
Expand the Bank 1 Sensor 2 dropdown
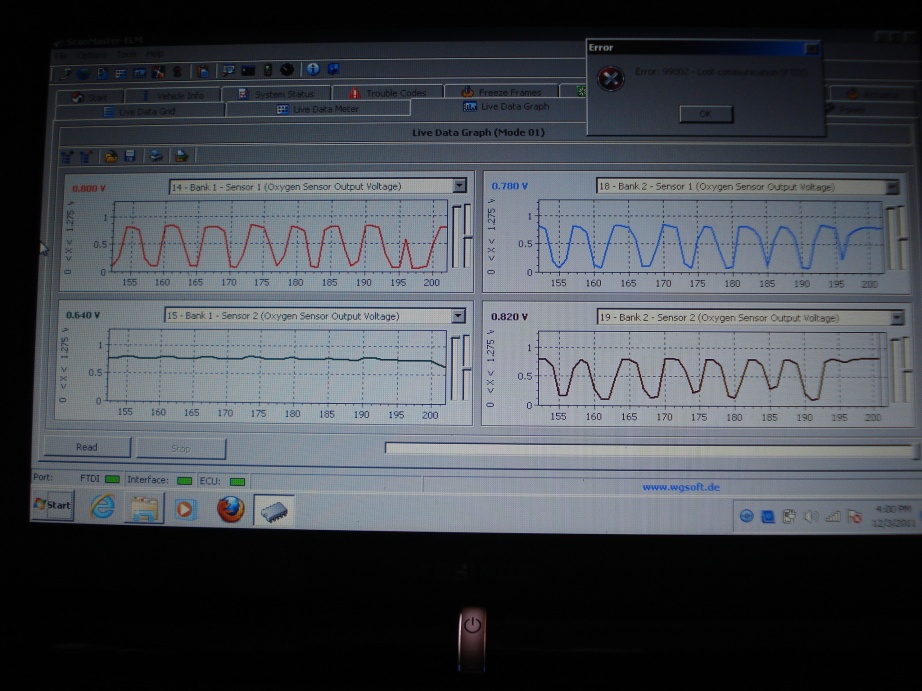pos(459,316)
